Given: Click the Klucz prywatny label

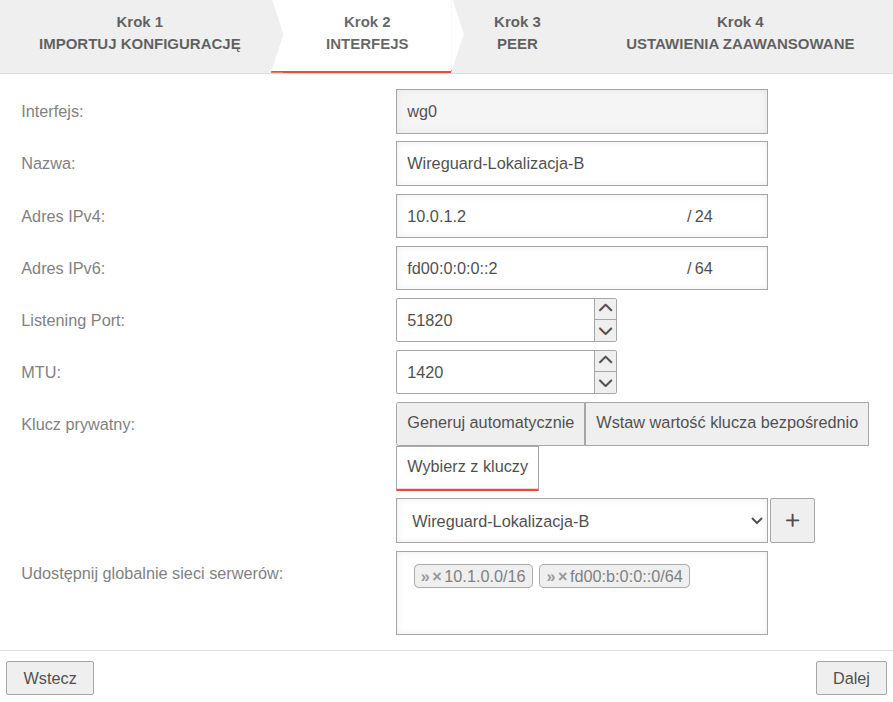Looking at the screenshot, I should pyautogui.click(x=78, y=425).
